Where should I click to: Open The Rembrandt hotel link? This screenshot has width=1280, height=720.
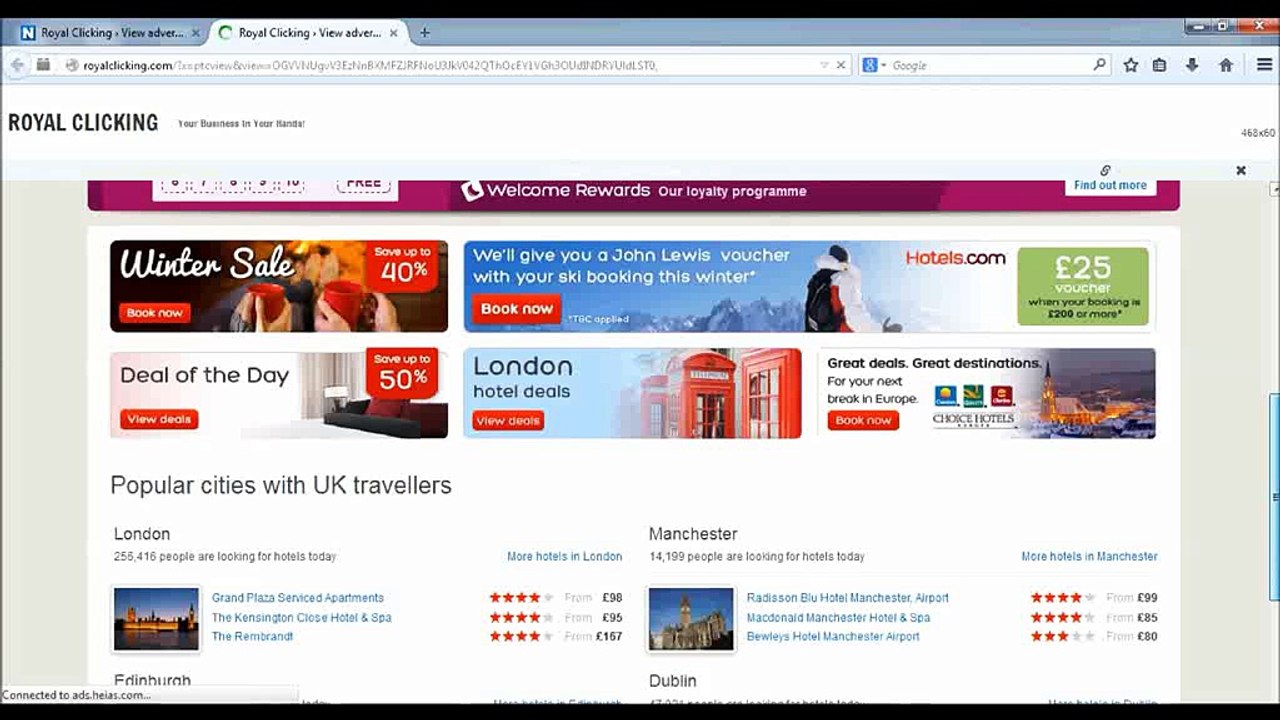[253, 637]
